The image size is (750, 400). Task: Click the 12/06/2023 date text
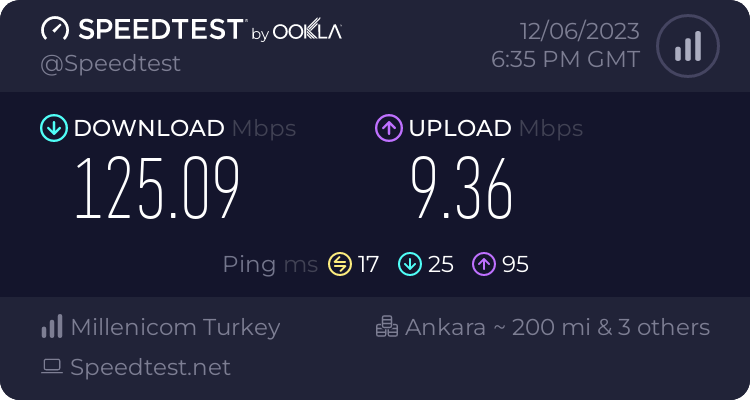click(x=580, y=32)
